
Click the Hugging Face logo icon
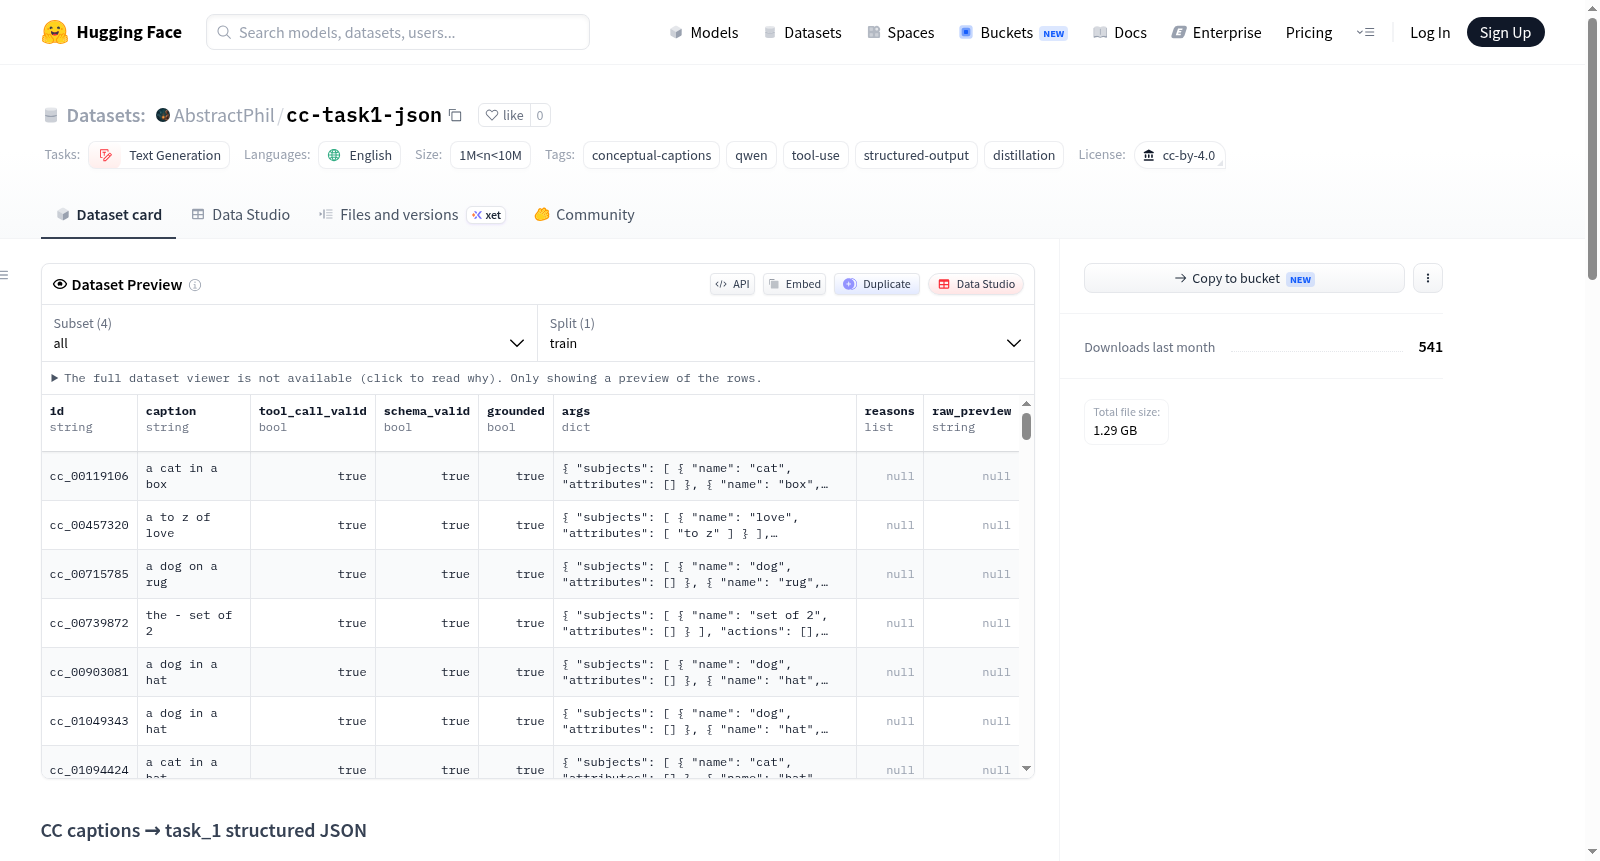coord(55,32)
